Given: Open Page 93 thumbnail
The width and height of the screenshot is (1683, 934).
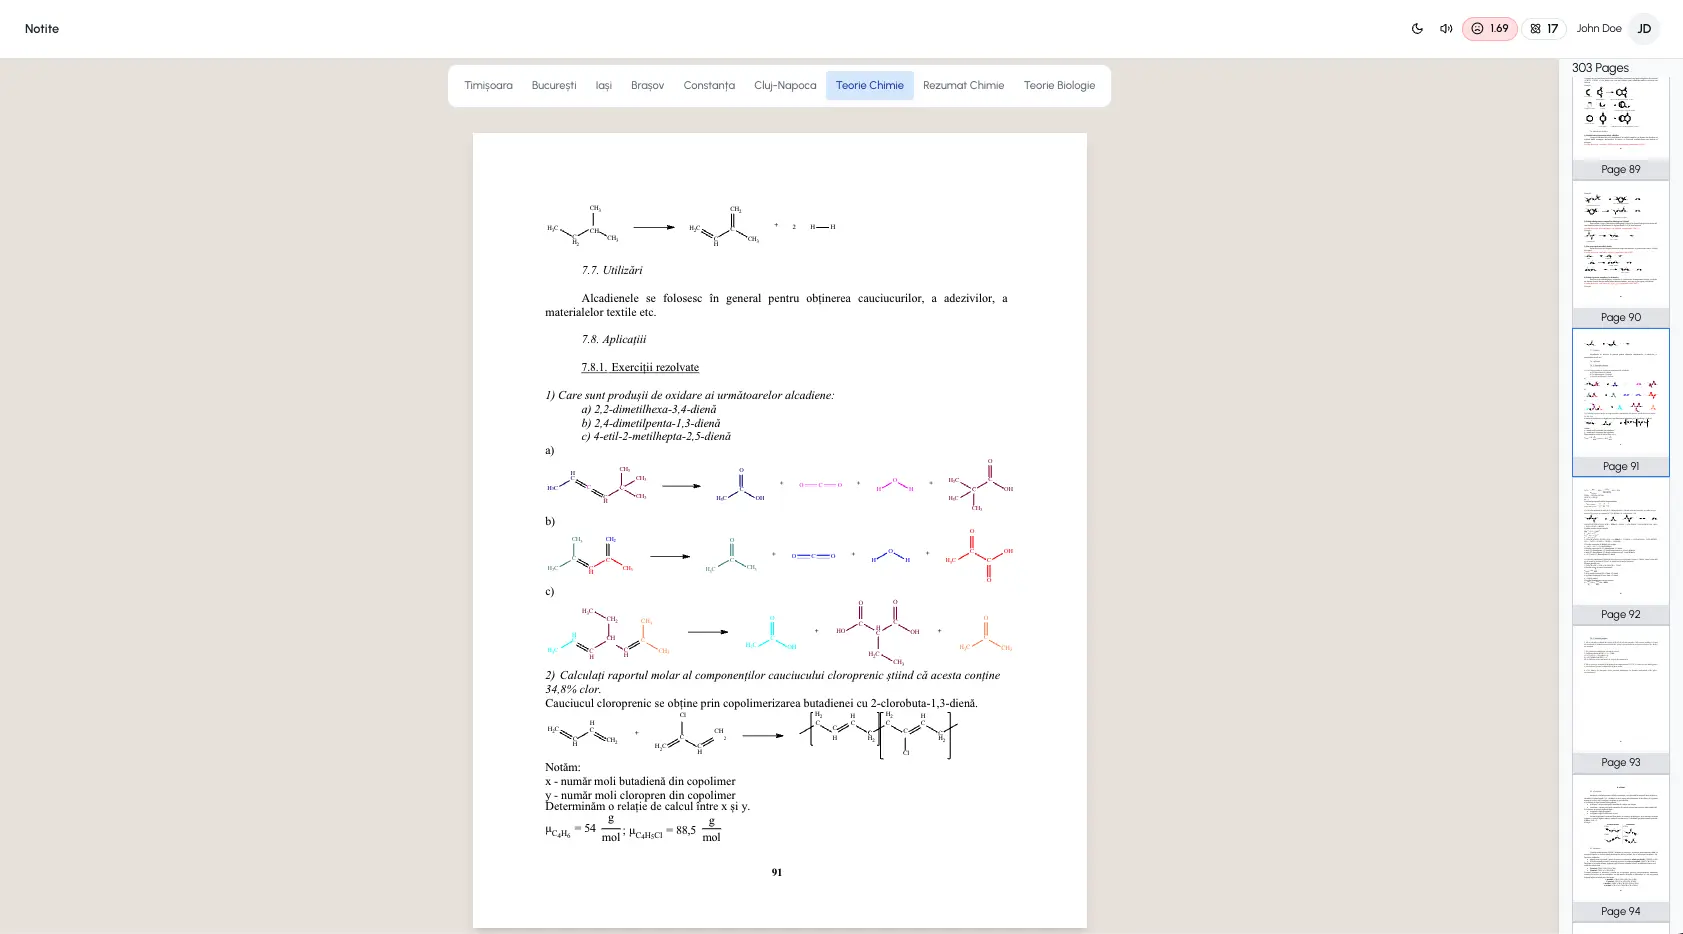Looking at the screenshot, I should 1621,699.
